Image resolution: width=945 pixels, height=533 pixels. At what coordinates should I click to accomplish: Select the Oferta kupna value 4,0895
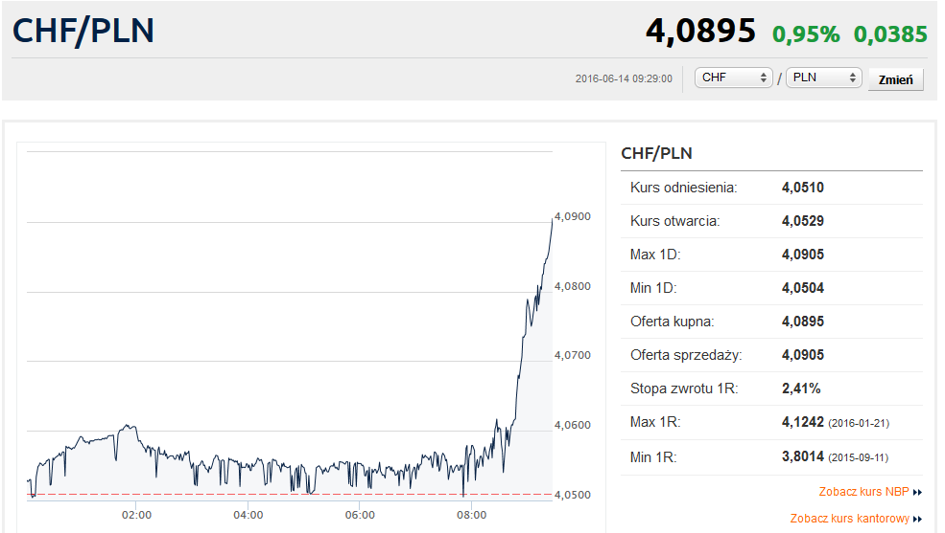click(803, 321)
